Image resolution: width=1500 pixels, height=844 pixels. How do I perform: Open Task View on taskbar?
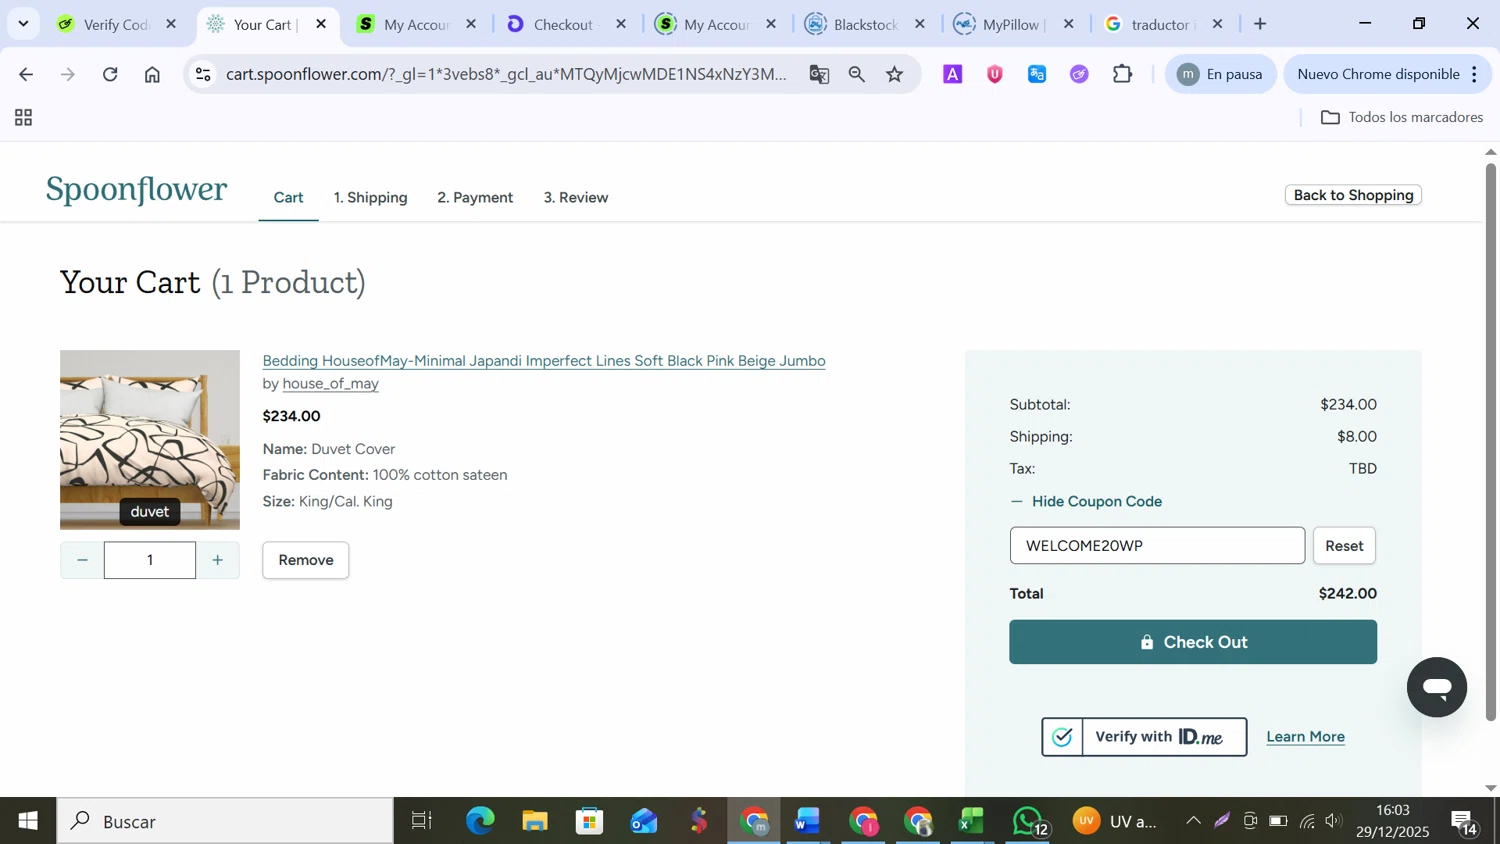click(422, 821)
